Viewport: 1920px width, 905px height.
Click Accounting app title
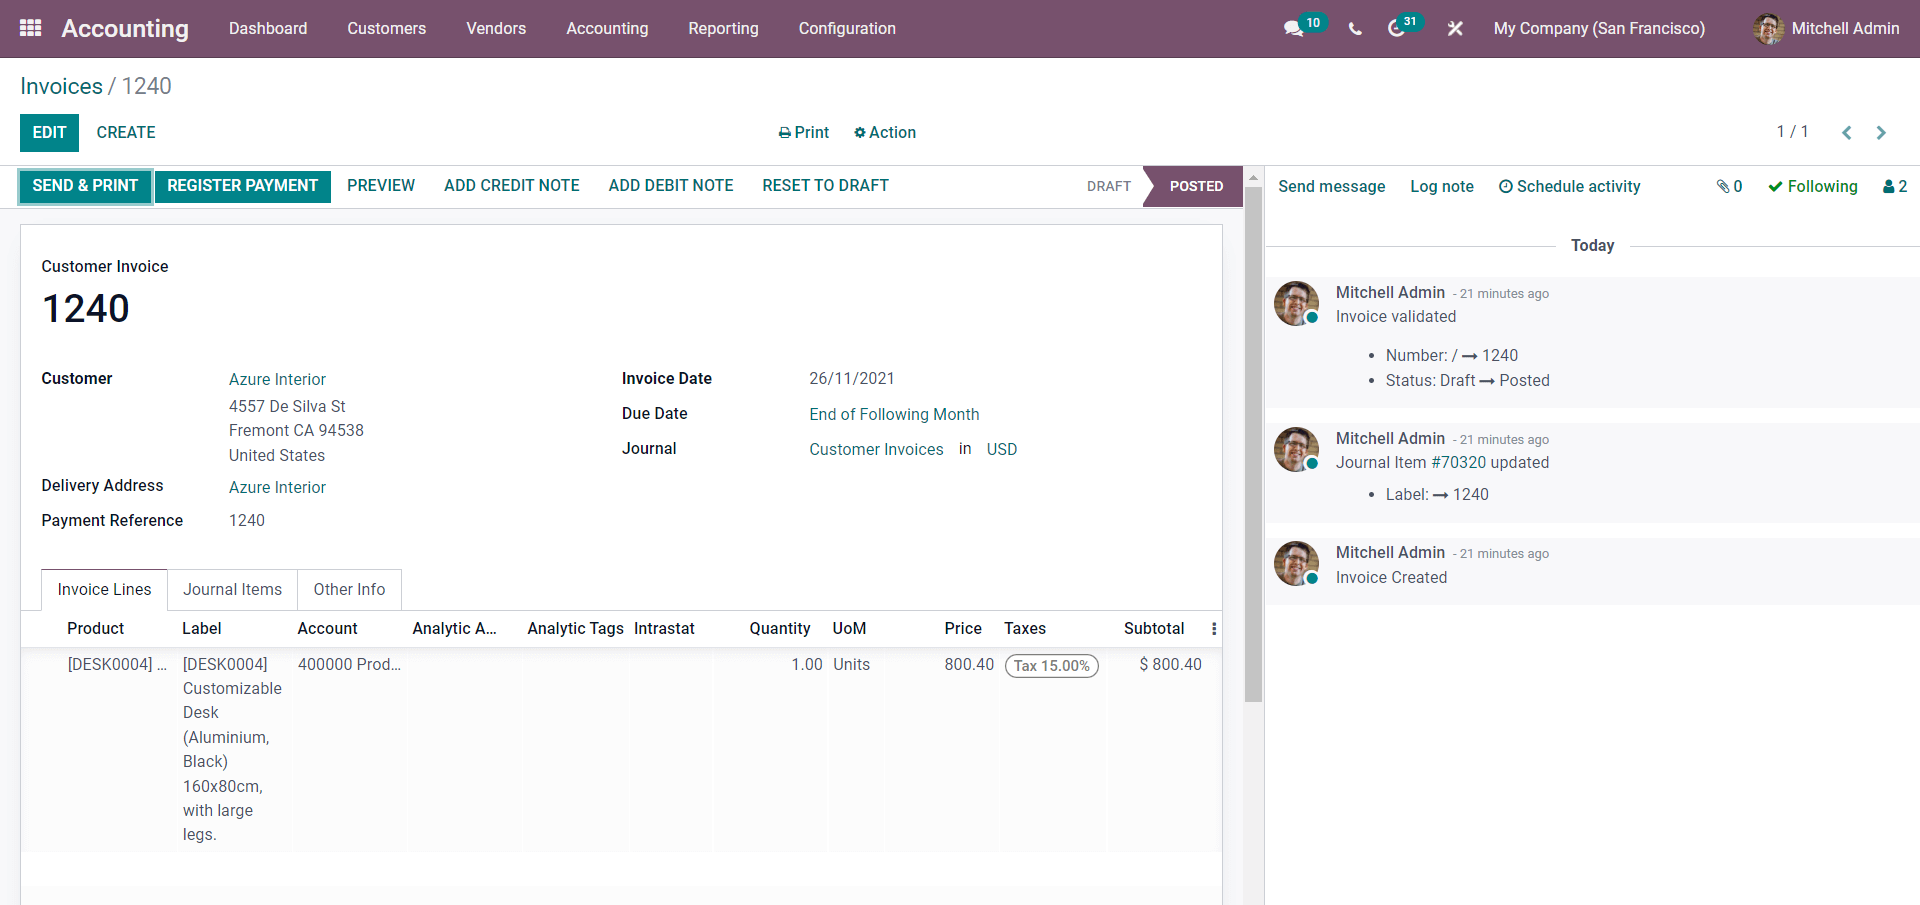click(x=125, y=29)
